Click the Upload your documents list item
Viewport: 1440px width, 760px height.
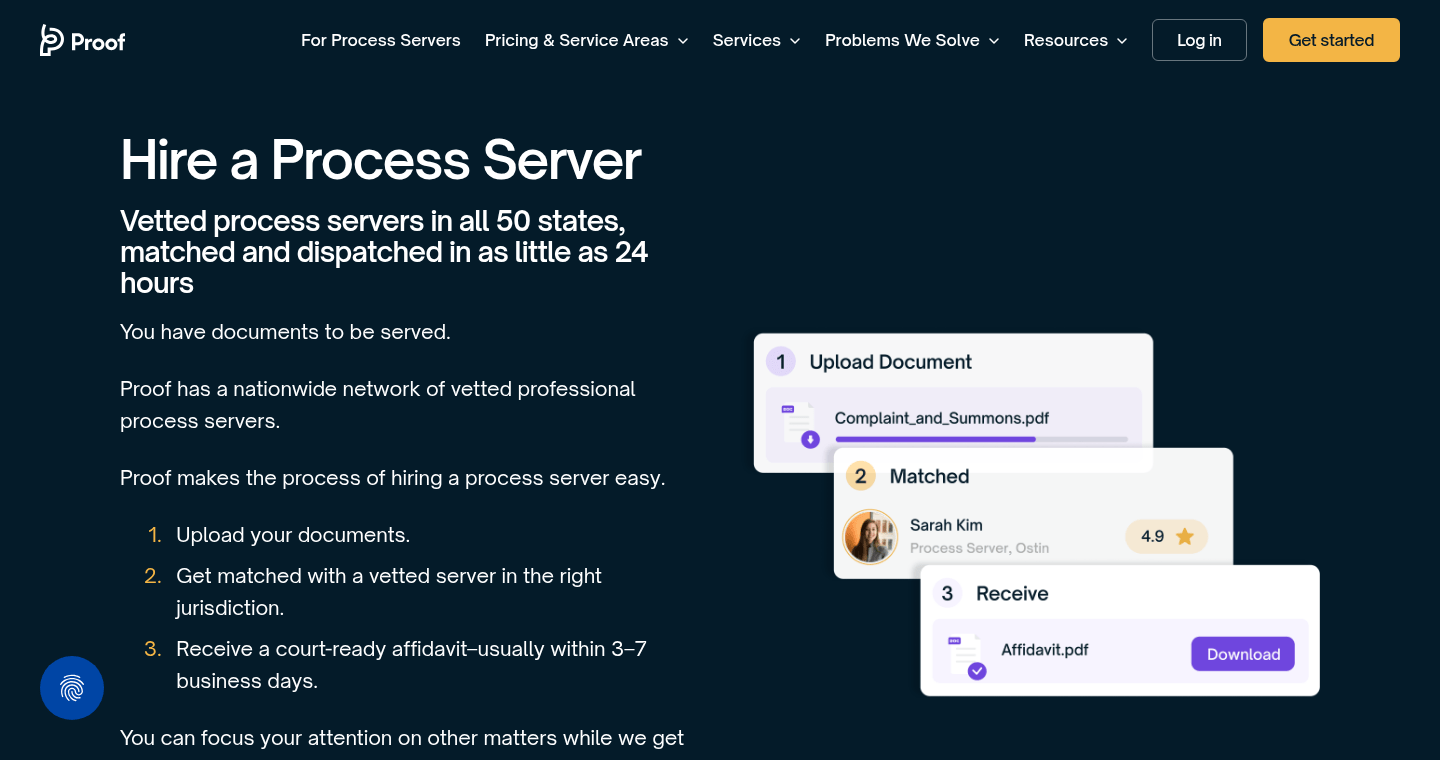click(293, 535)
